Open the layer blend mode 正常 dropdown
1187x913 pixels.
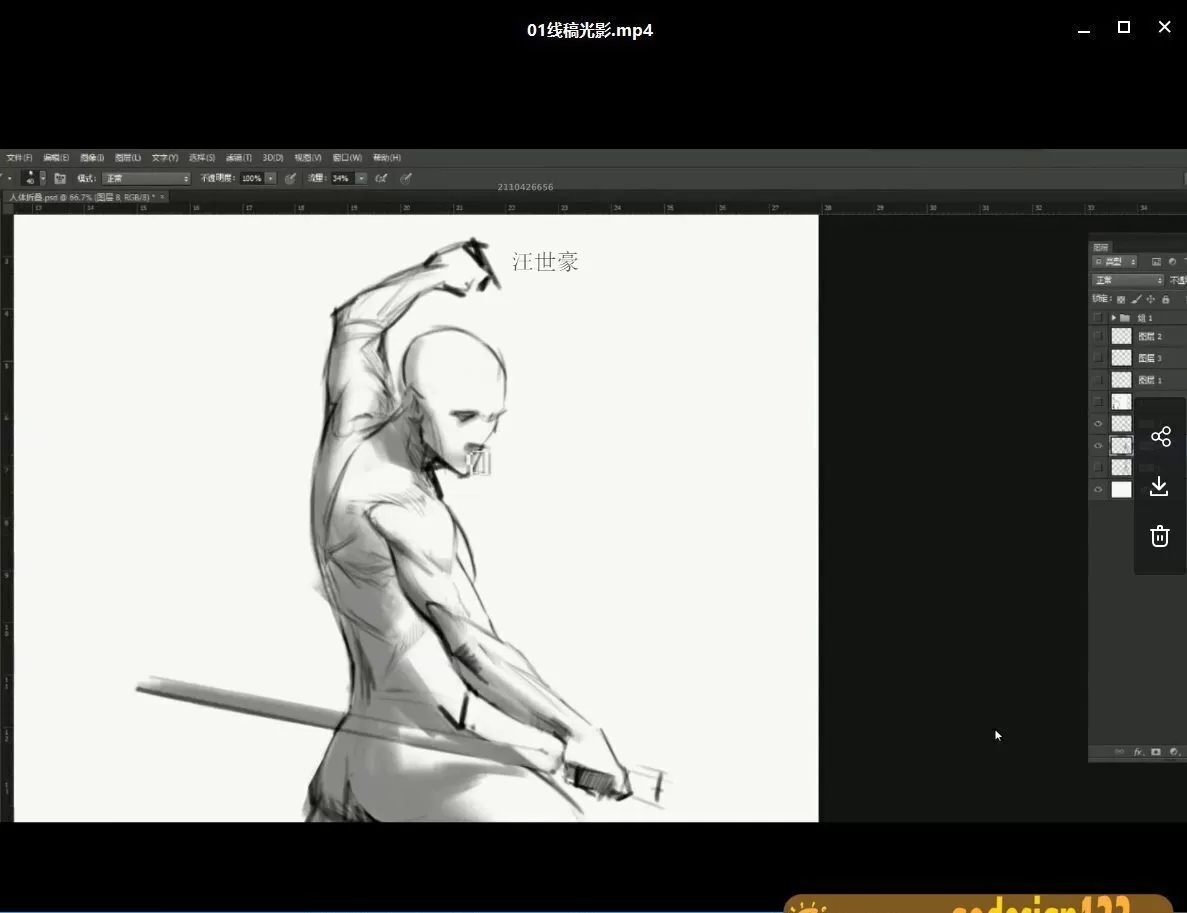coord(1127,280)
